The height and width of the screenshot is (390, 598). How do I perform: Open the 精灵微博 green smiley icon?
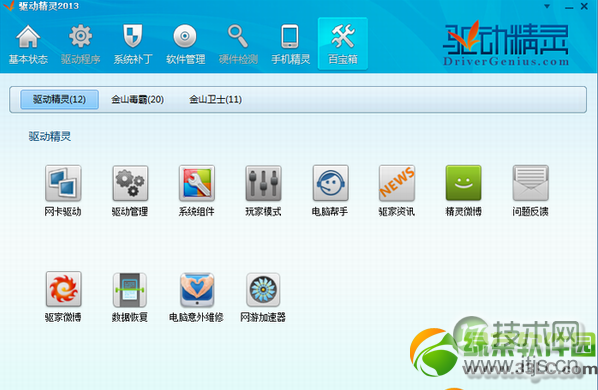[463, 183]
